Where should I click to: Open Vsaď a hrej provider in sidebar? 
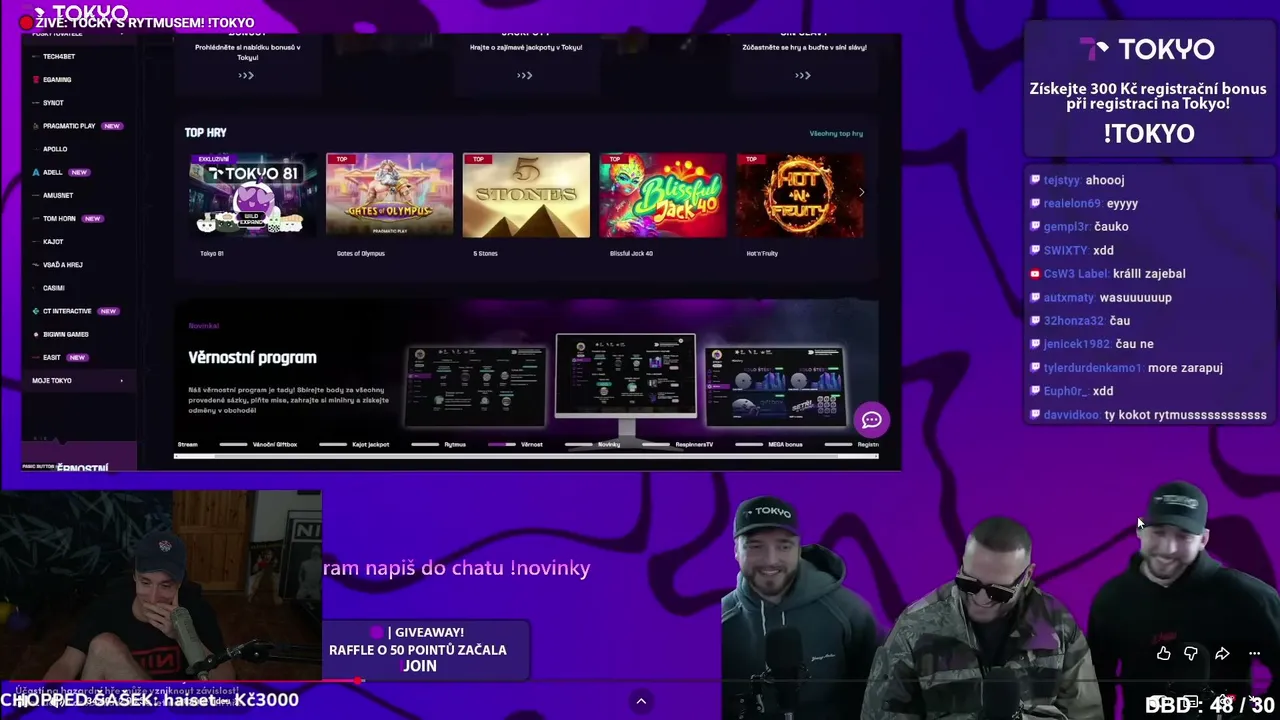[x=62, y=265]
